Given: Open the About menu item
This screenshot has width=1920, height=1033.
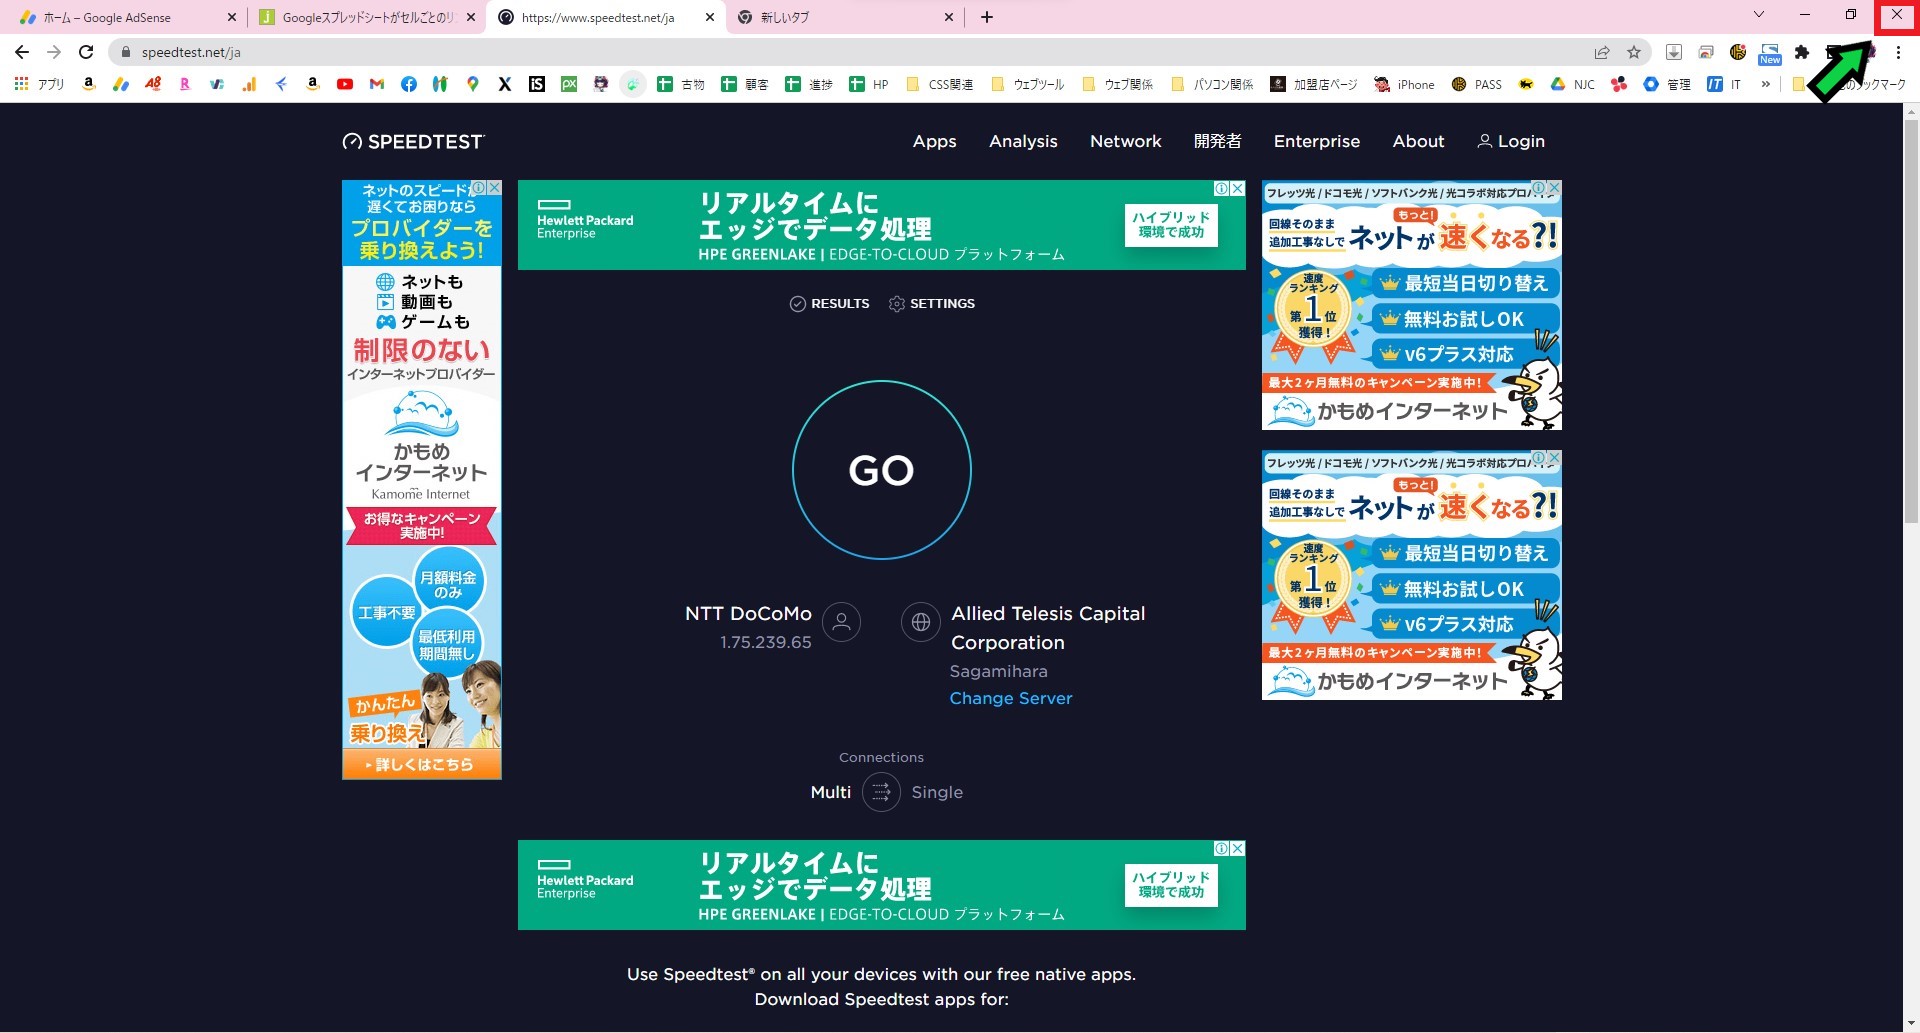Looking at the screenshot, I should (x=1418, y=141).
